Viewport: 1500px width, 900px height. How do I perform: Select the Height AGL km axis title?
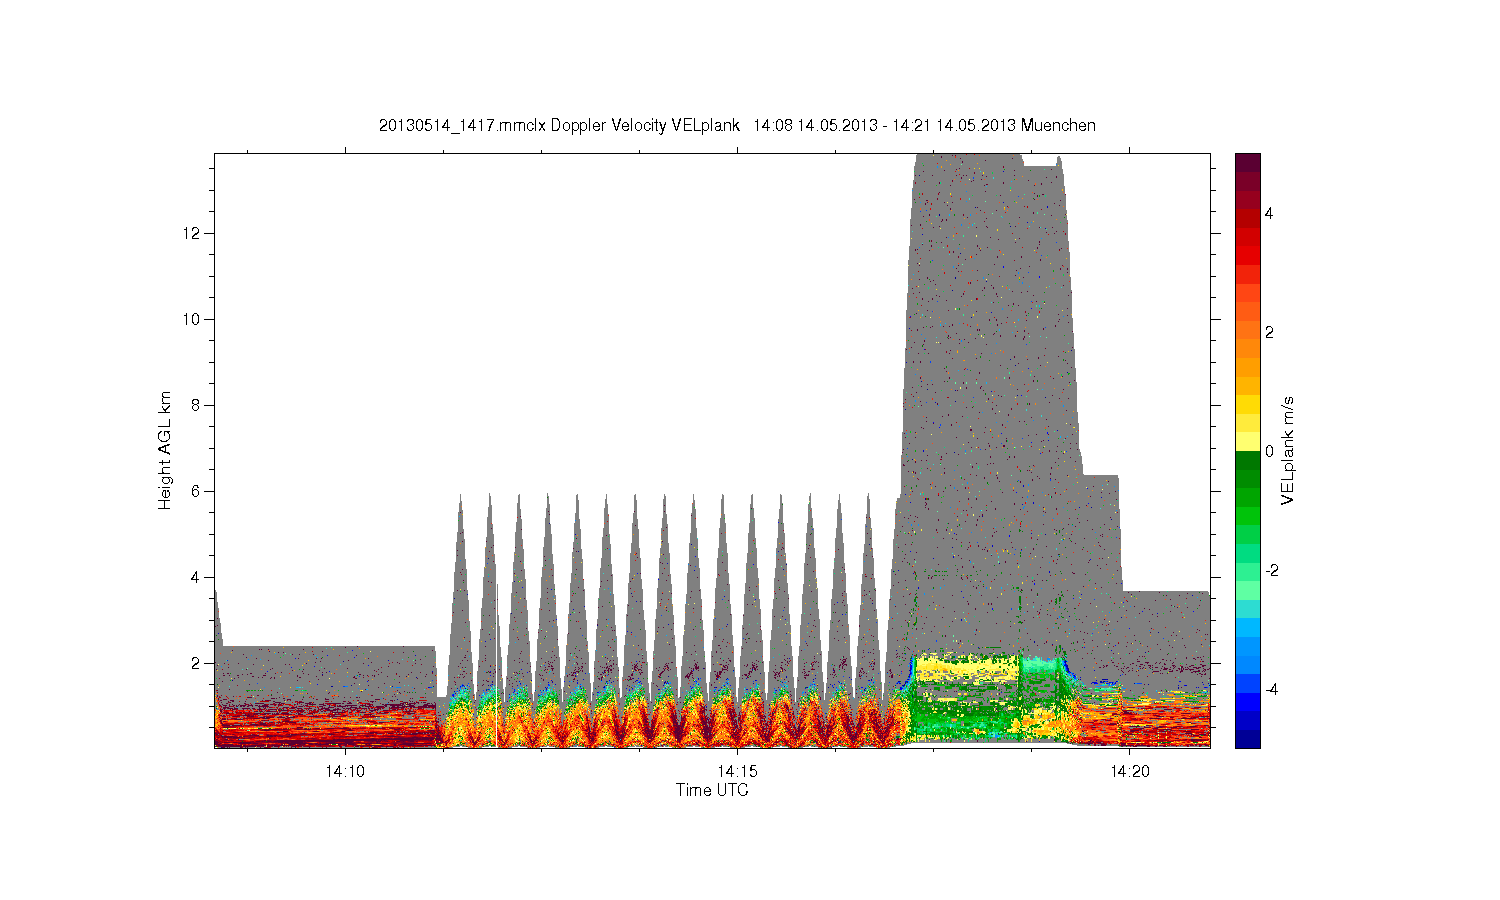coord(165,450)
